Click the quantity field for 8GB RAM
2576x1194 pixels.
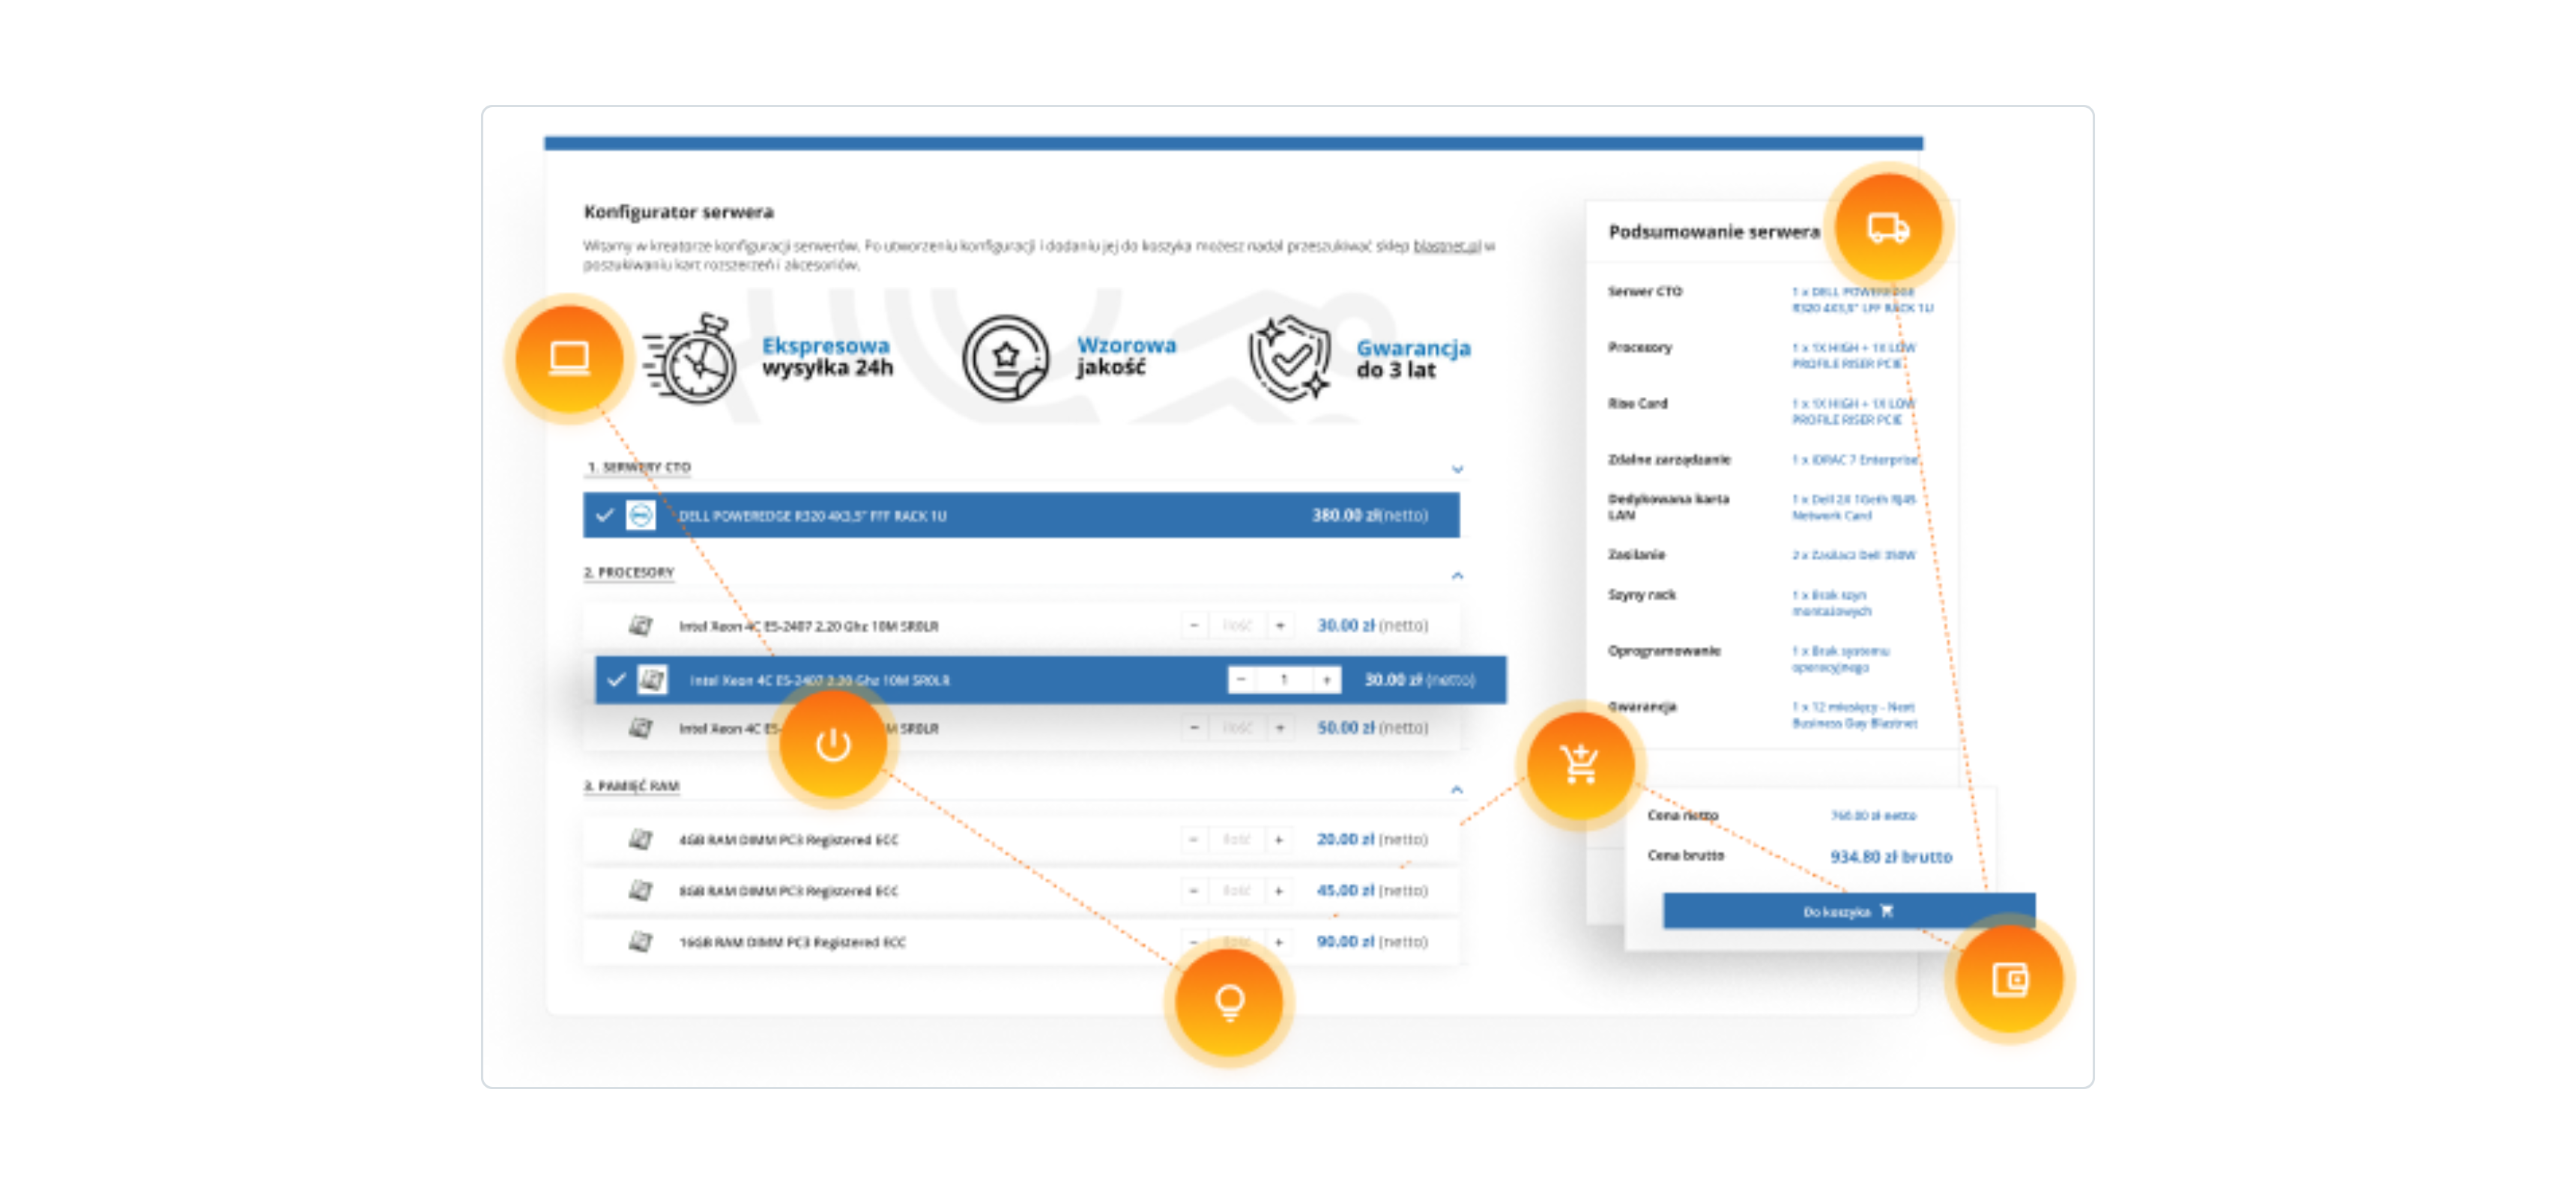click(1236, 891)
